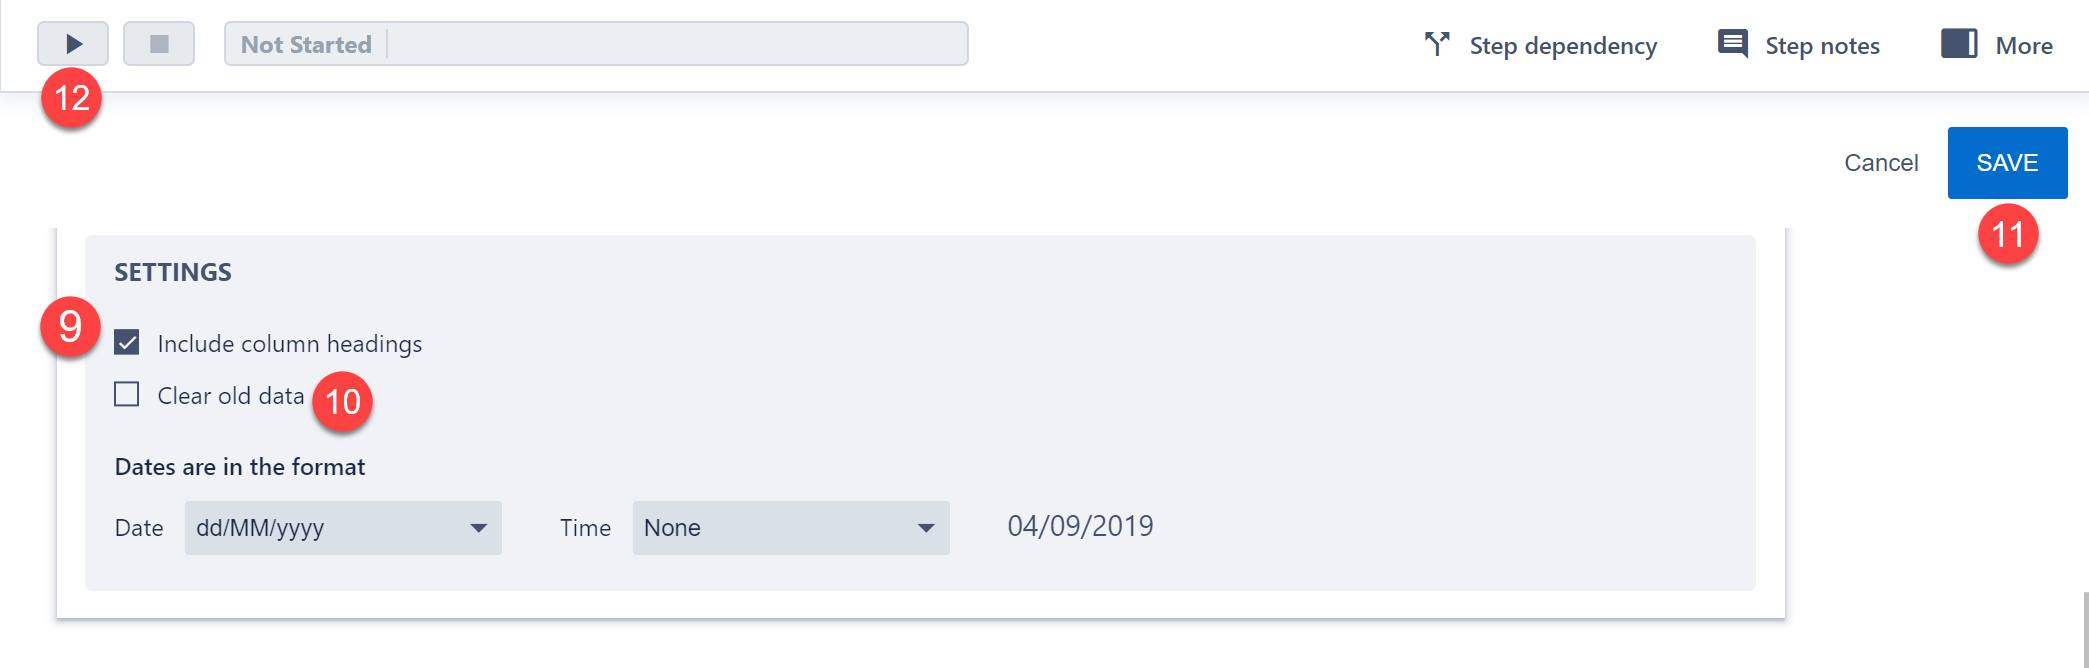This screenshot has height=668, width=2089.
Task: Click the Cancel link
Action: point(1881,163)
